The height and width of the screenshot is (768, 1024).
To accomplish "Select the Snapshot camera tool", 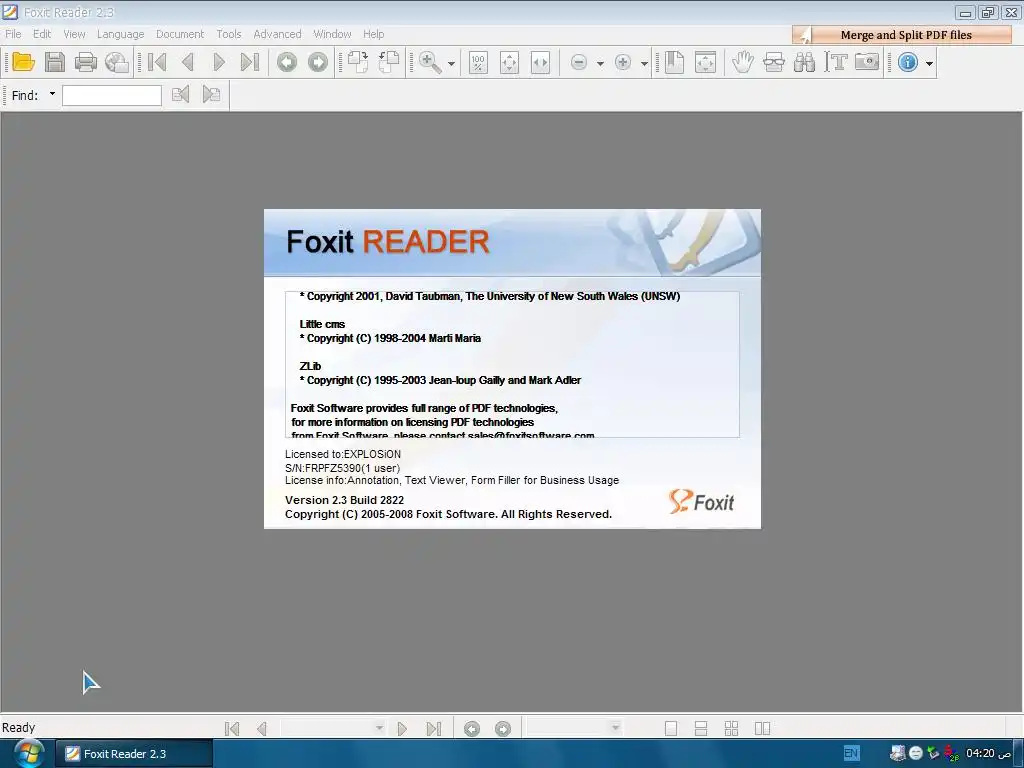I will (x=867, y=62).
